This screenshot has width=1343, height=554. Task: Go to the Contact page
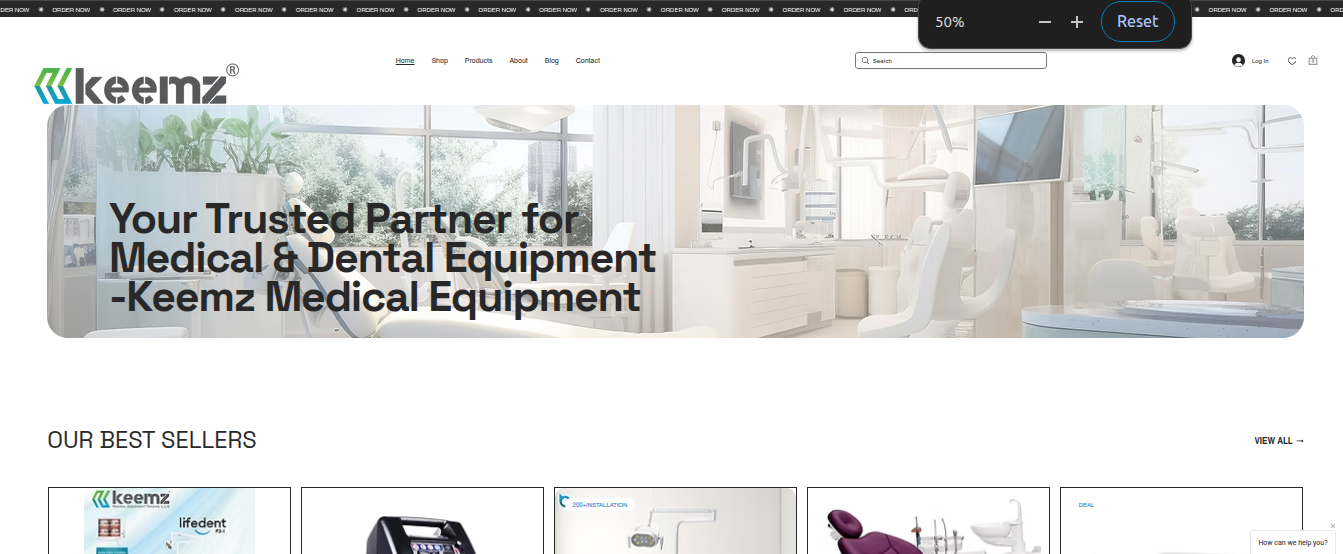tap(588, 61)
